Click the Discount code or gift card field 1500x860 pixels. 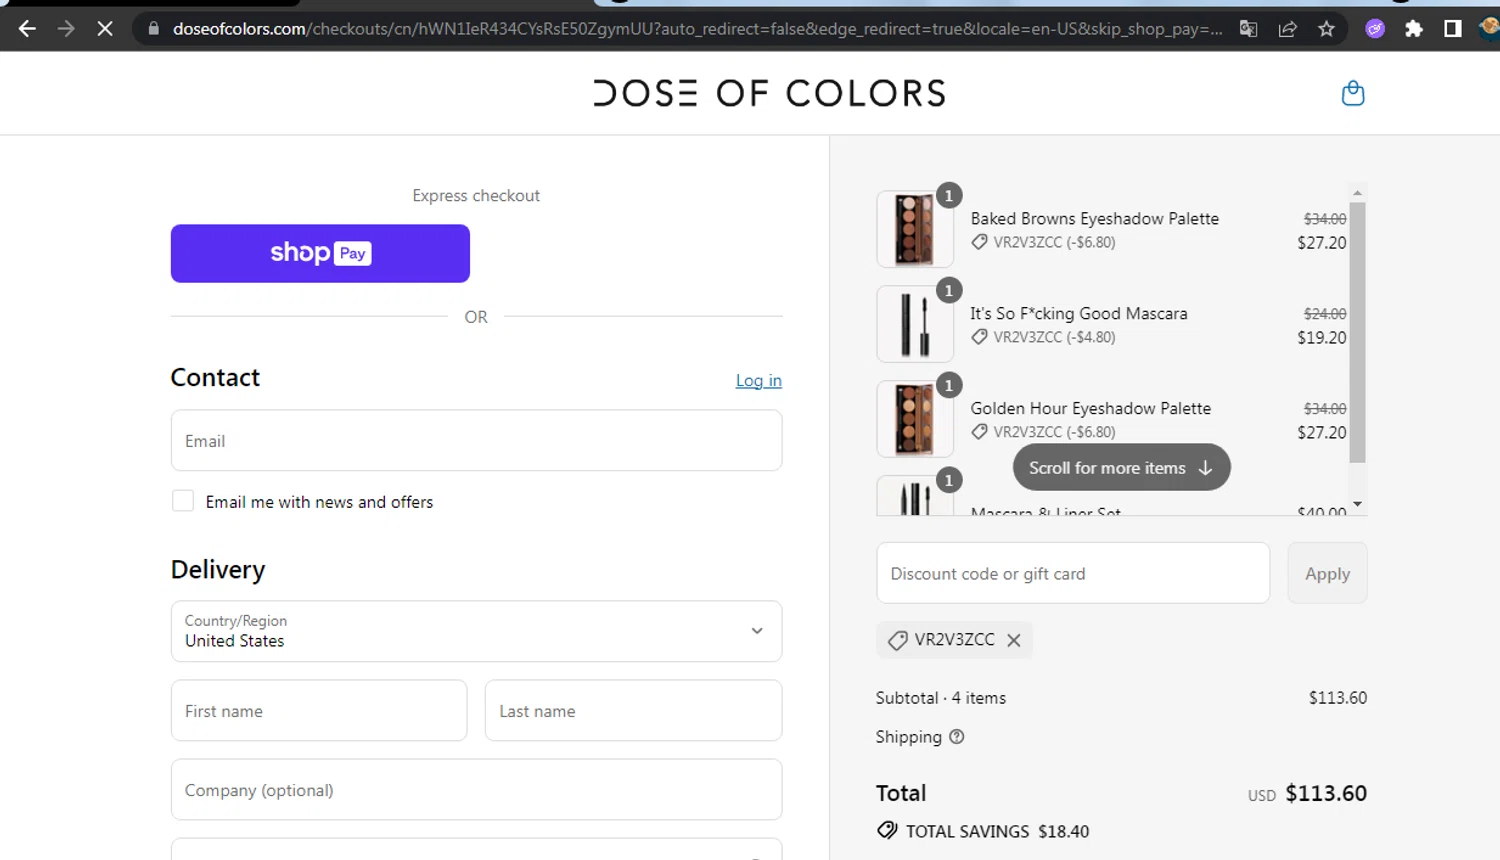pos(1073,573)
